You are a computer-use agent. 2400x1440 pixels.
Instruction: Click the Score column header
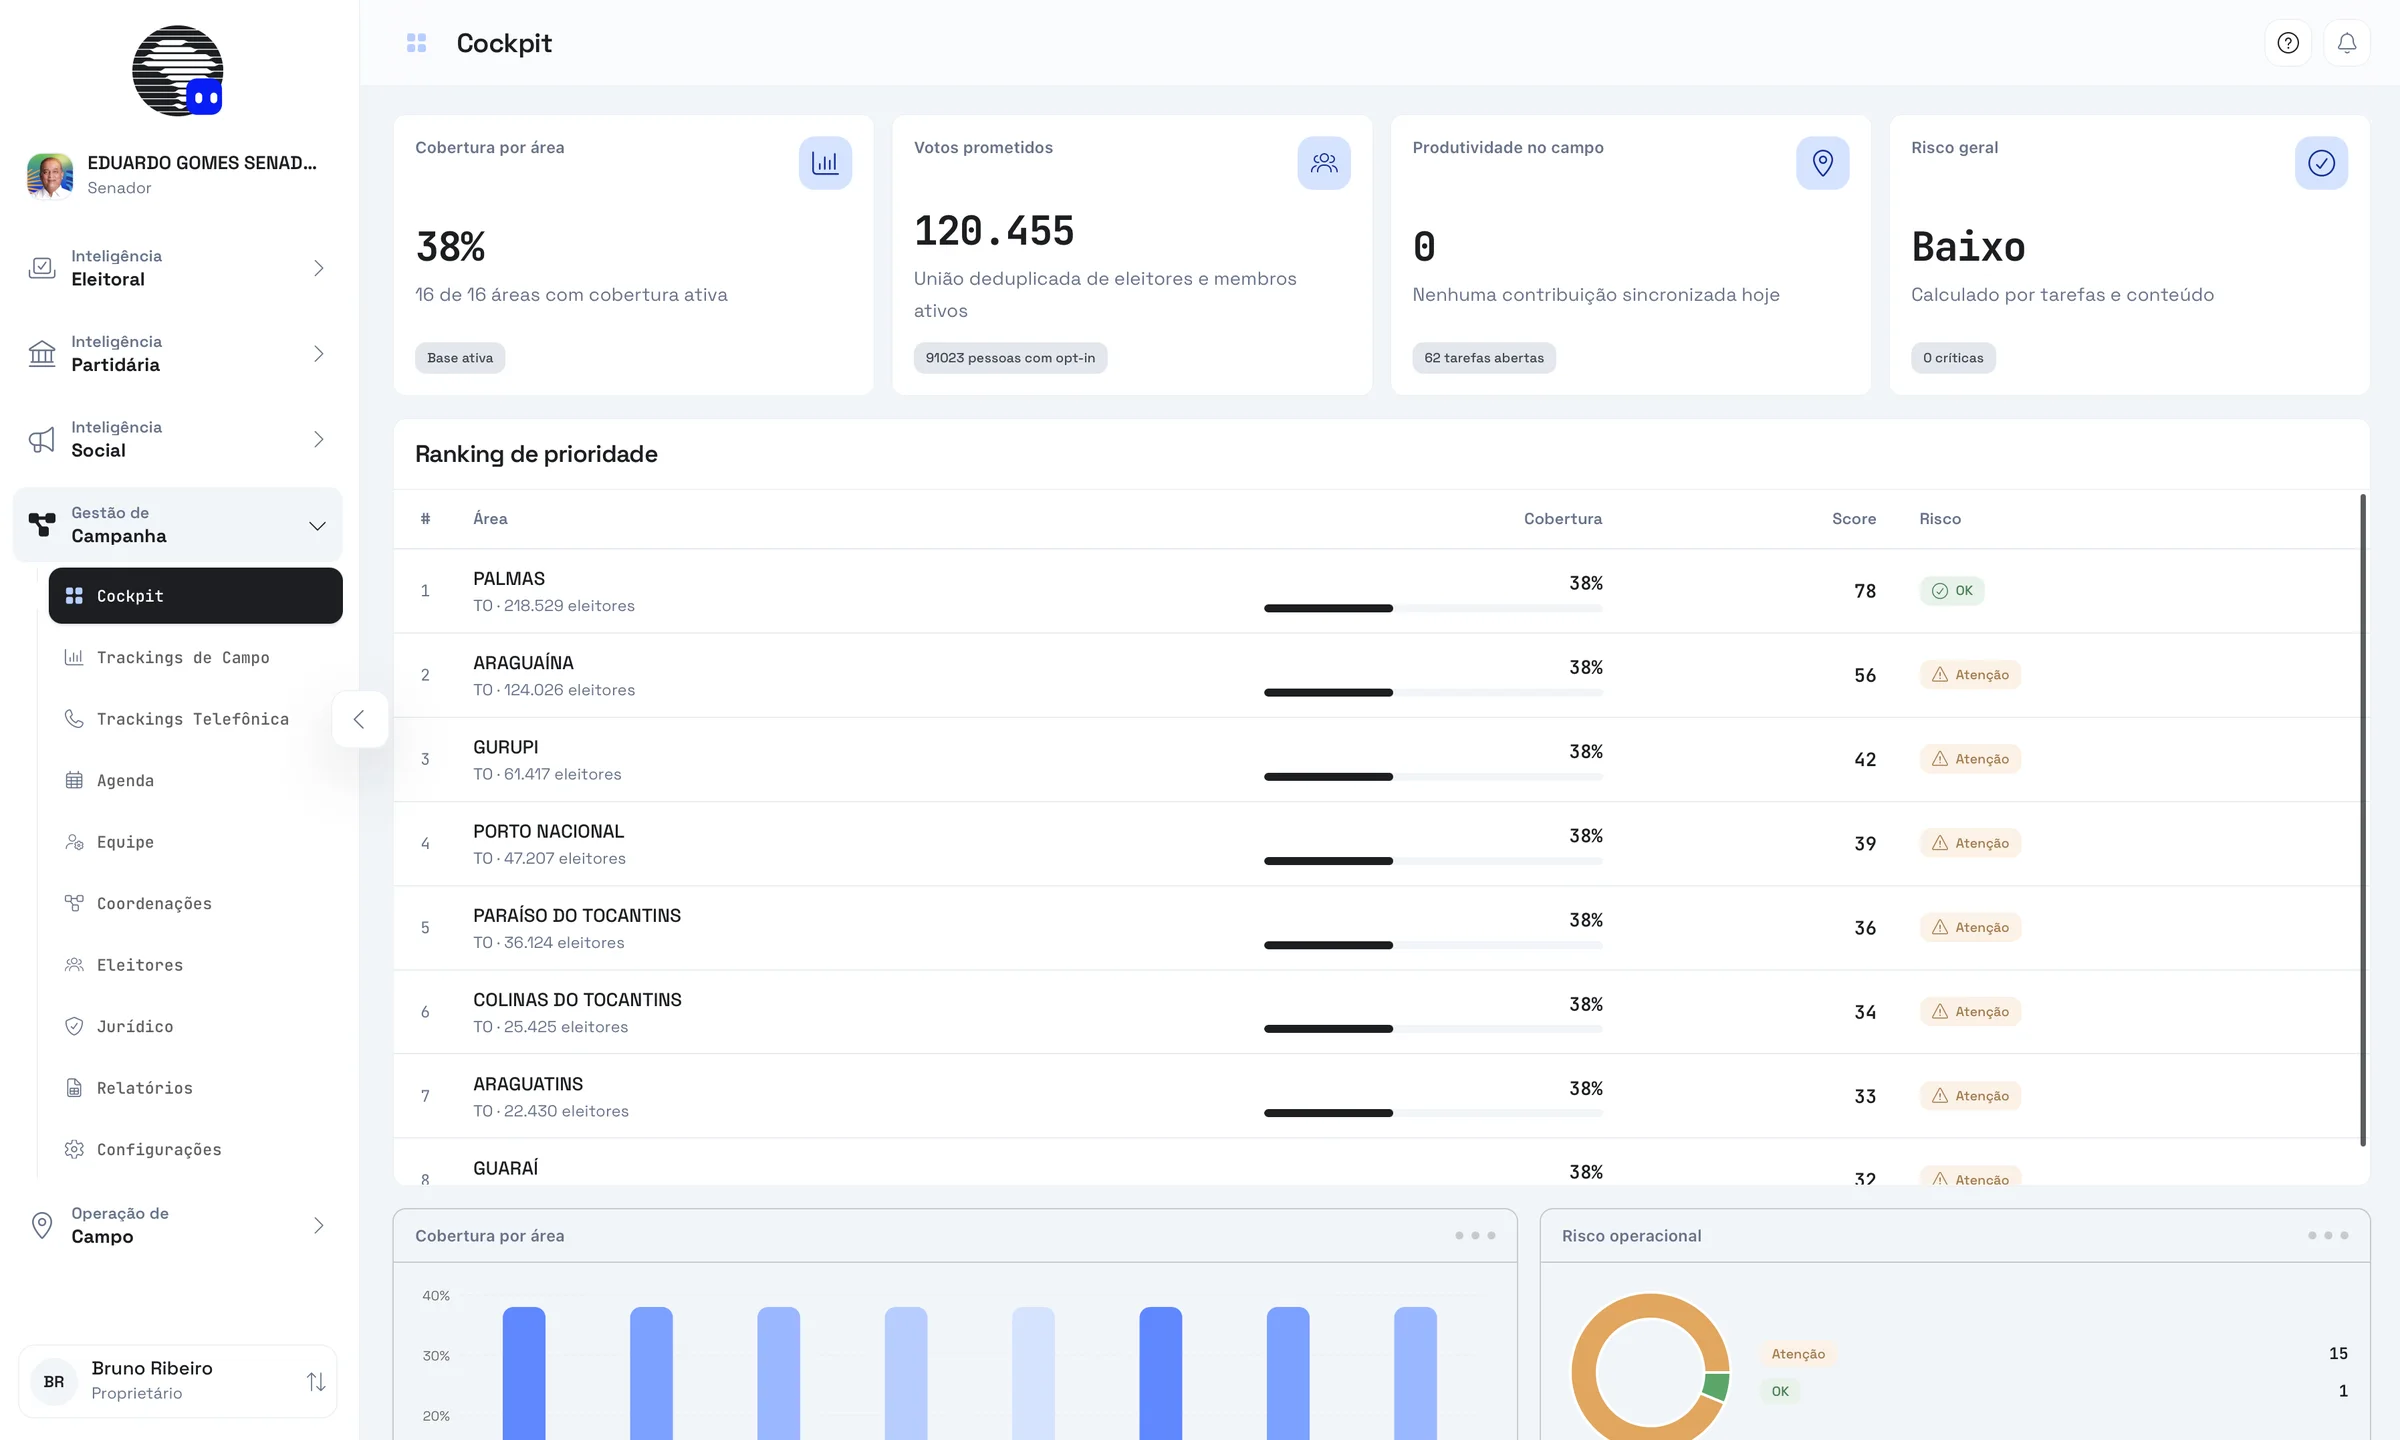pos(1854,519)
